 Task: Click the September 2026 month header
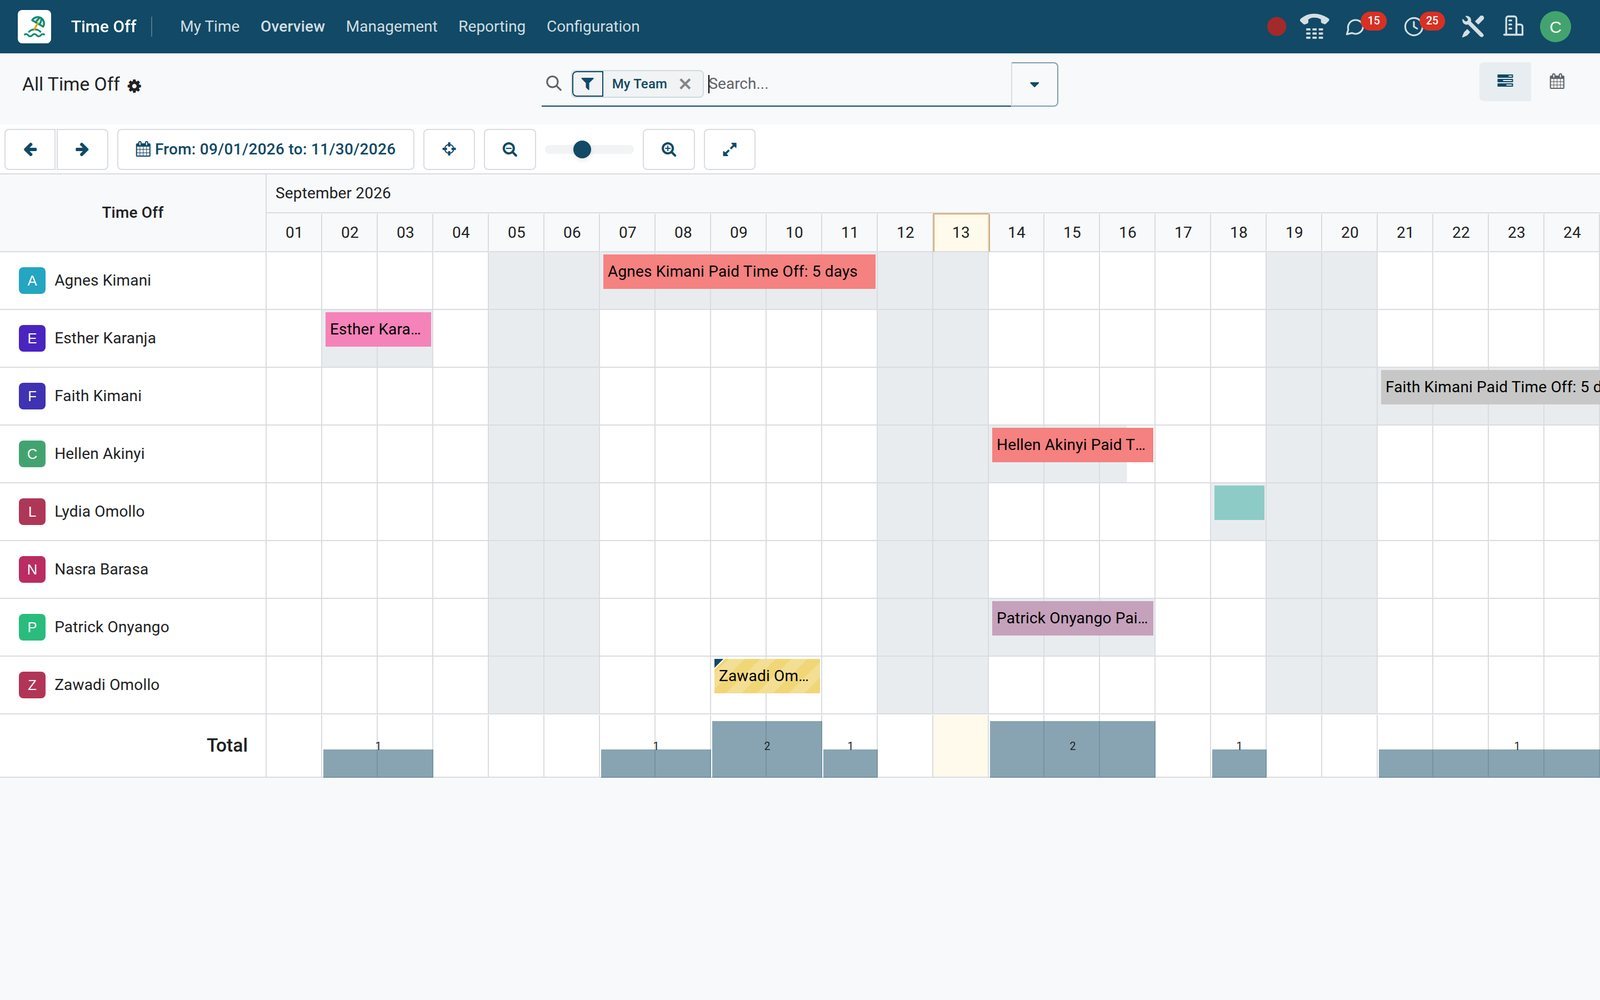(x=333, y=193)
